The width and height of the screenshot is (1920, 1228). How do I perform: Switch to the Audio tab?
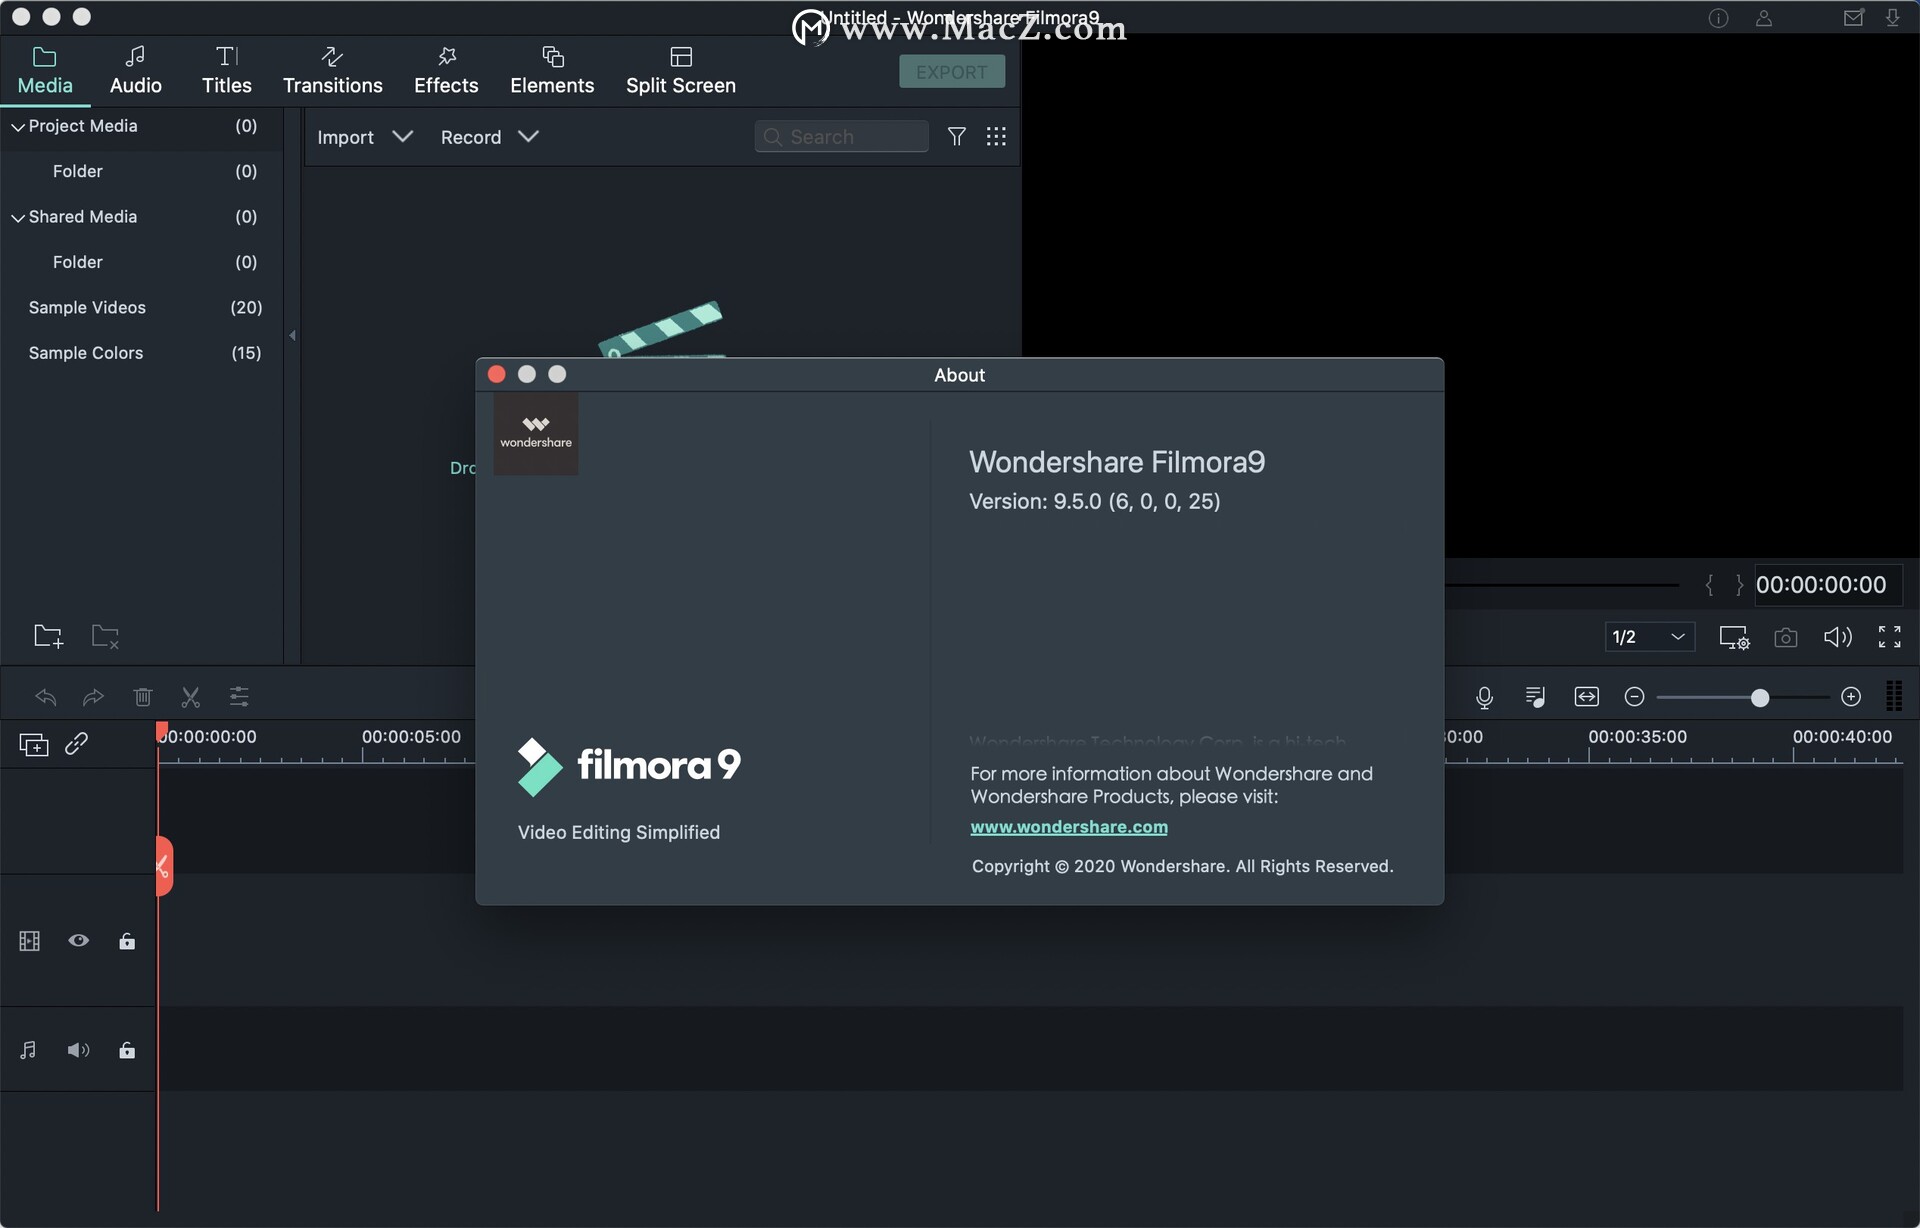[x=135, y=71]
